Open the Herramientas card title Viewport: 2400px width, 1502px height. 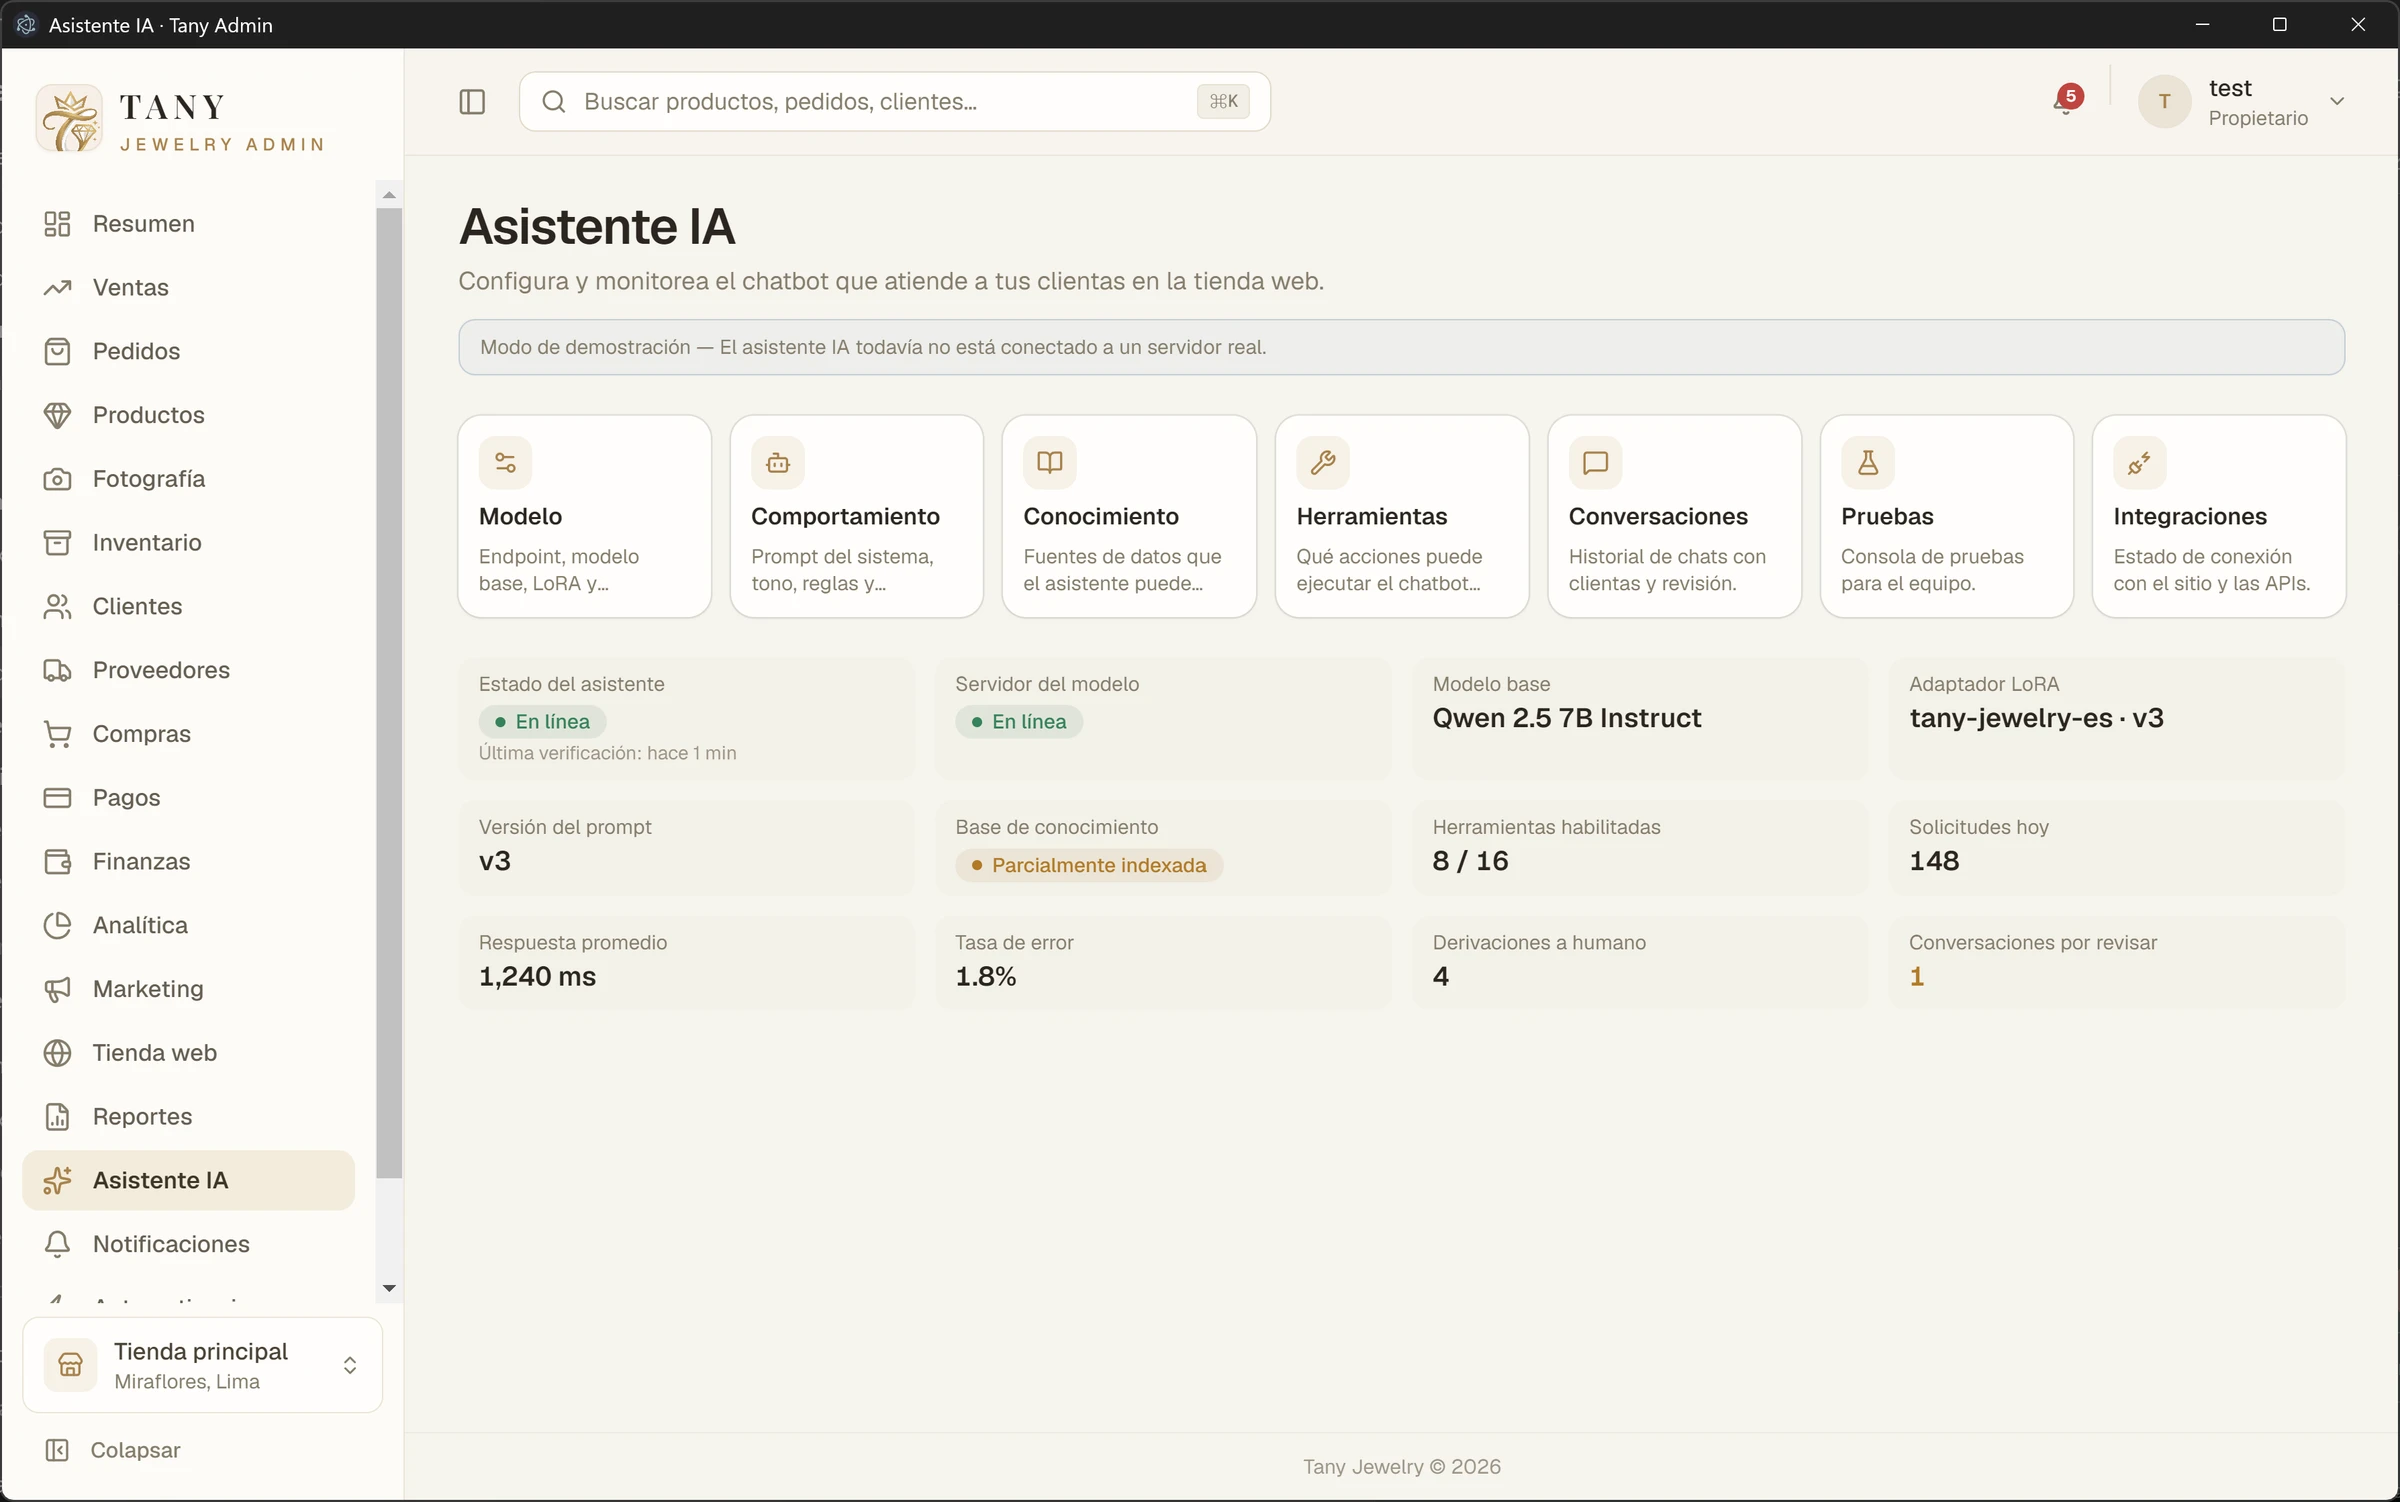[x=1372, y=516]
